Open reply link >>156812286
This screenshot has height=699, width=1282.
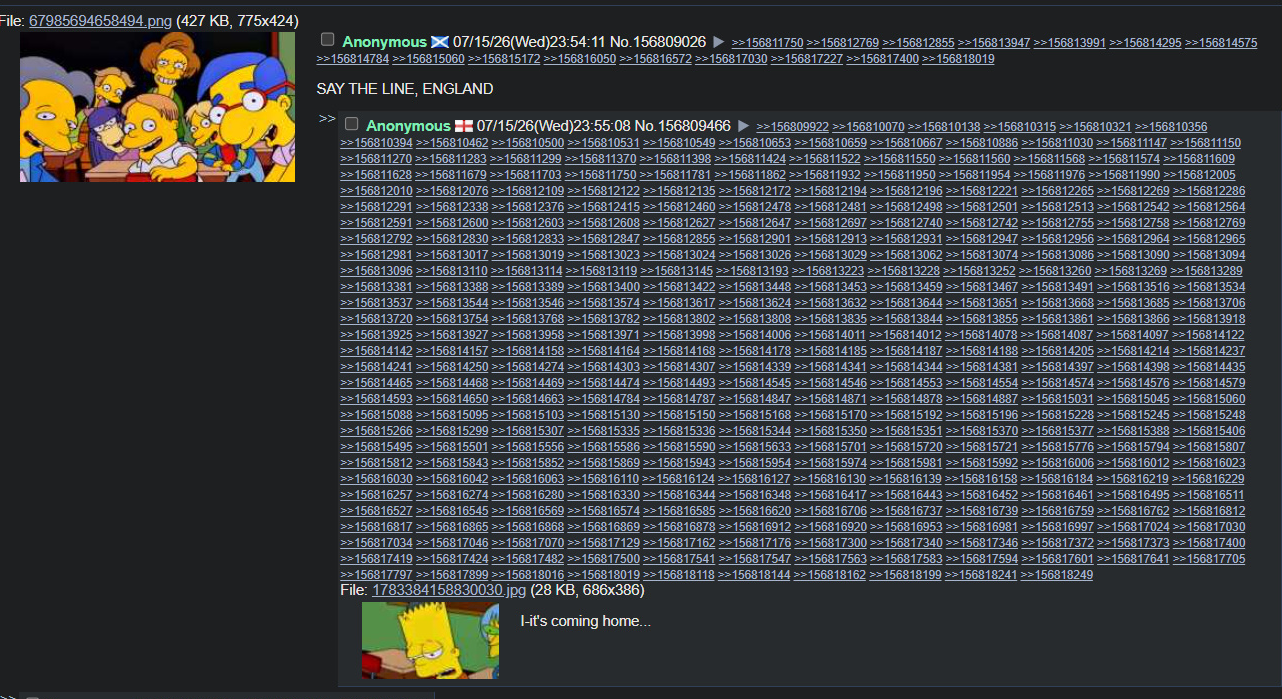[1209, 191]
